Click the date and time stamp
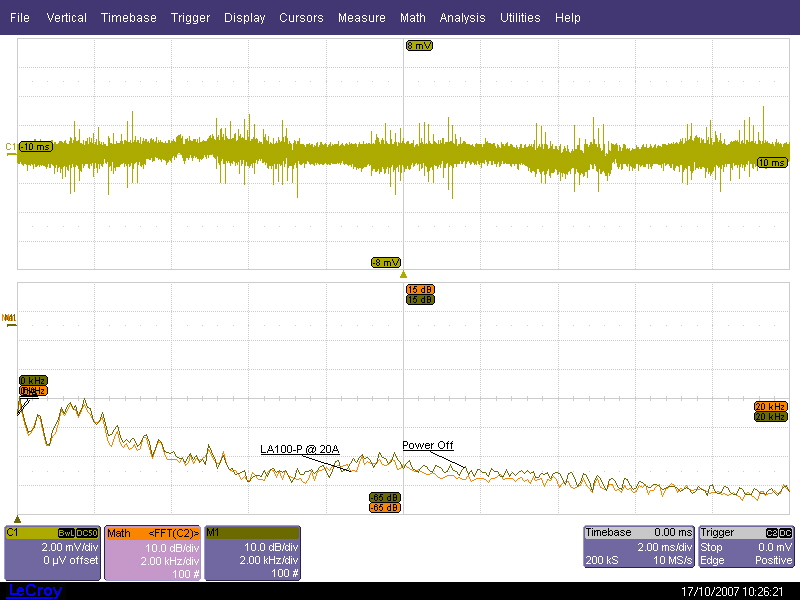This screenshot has width=800, height=600. click(x=732, y=592)
